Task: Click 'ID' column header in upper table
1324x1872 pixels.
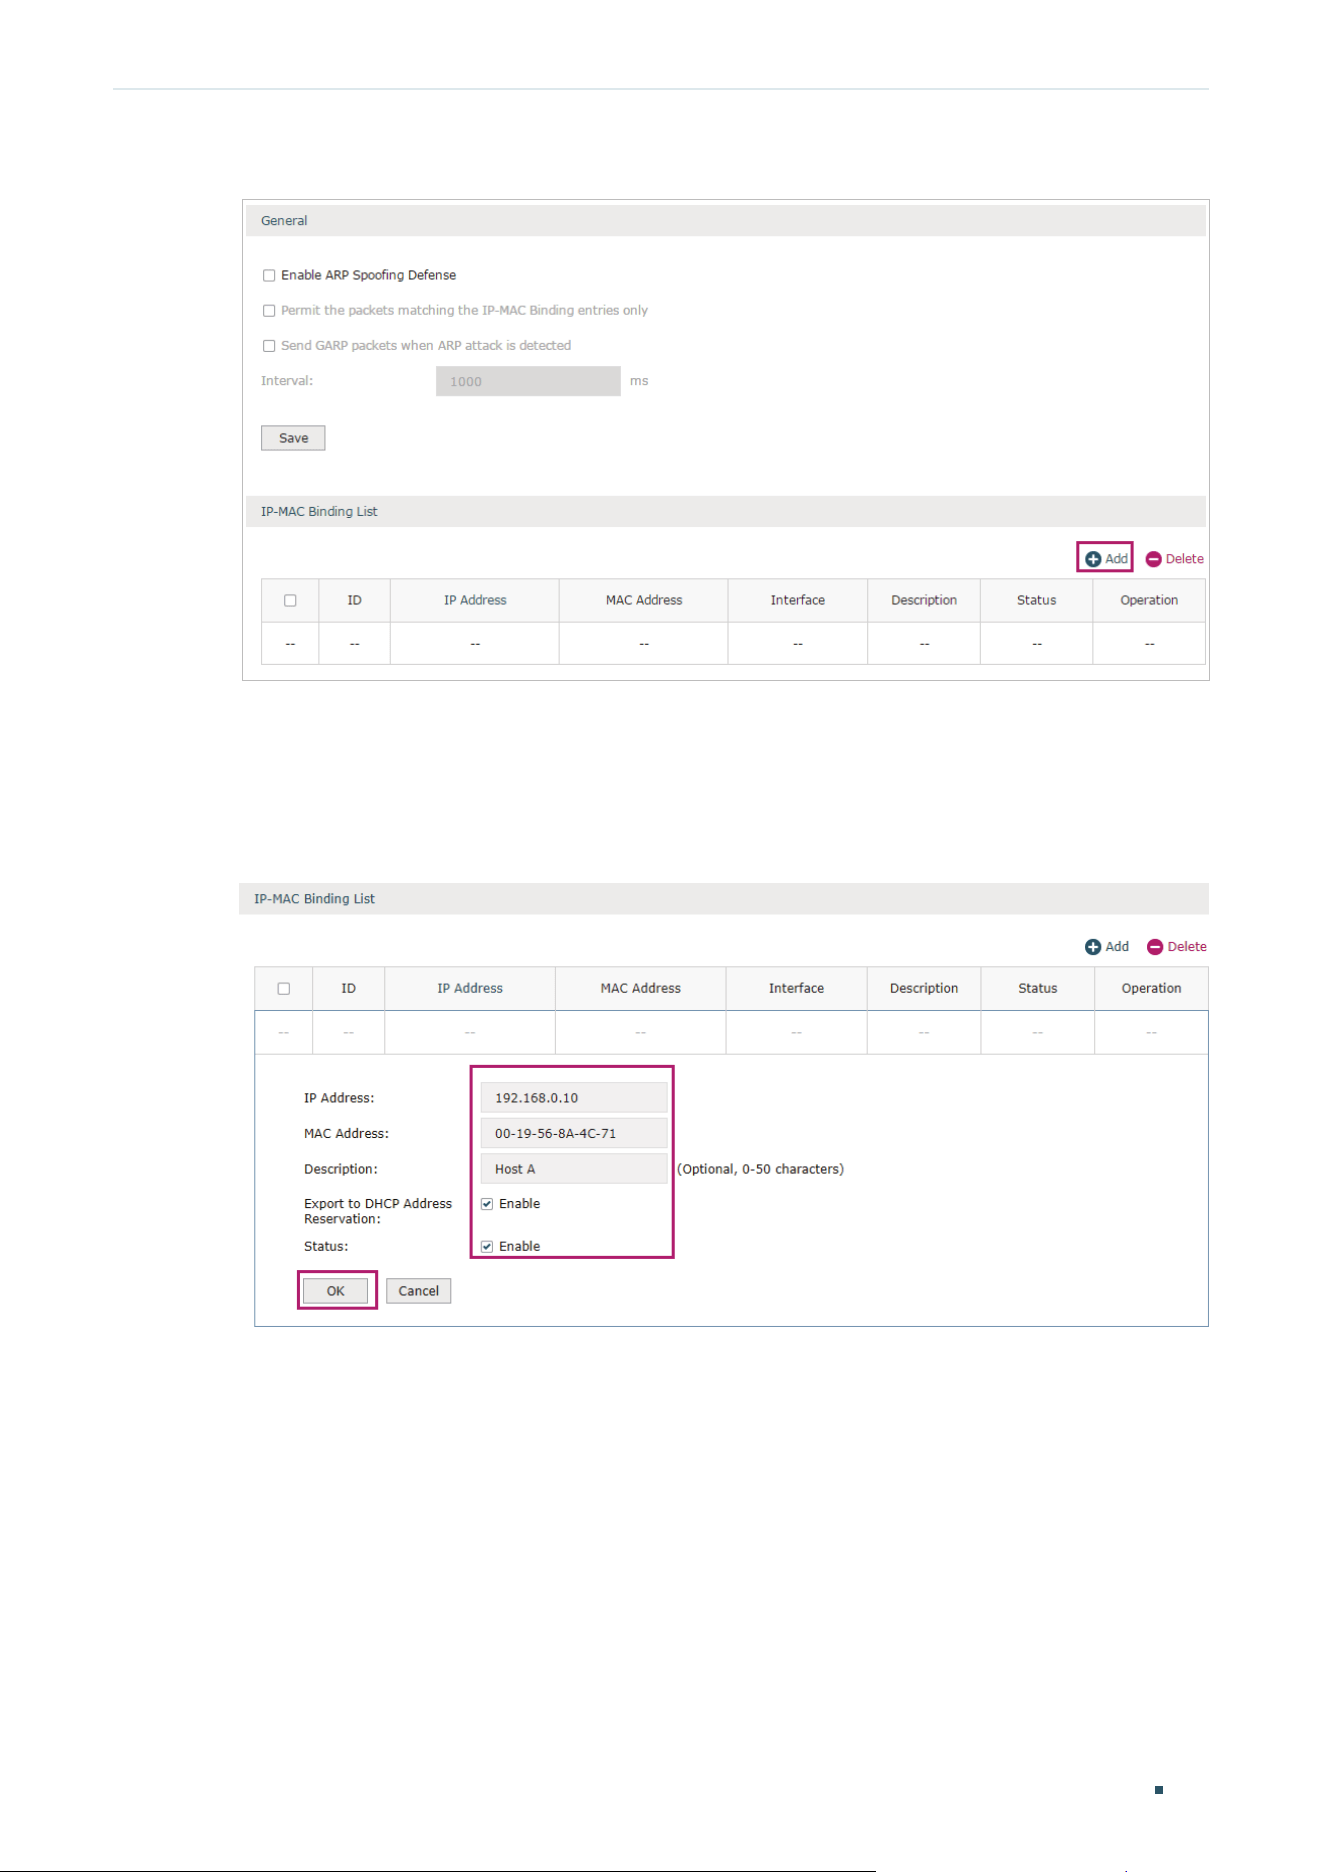Action: point(354,601)
